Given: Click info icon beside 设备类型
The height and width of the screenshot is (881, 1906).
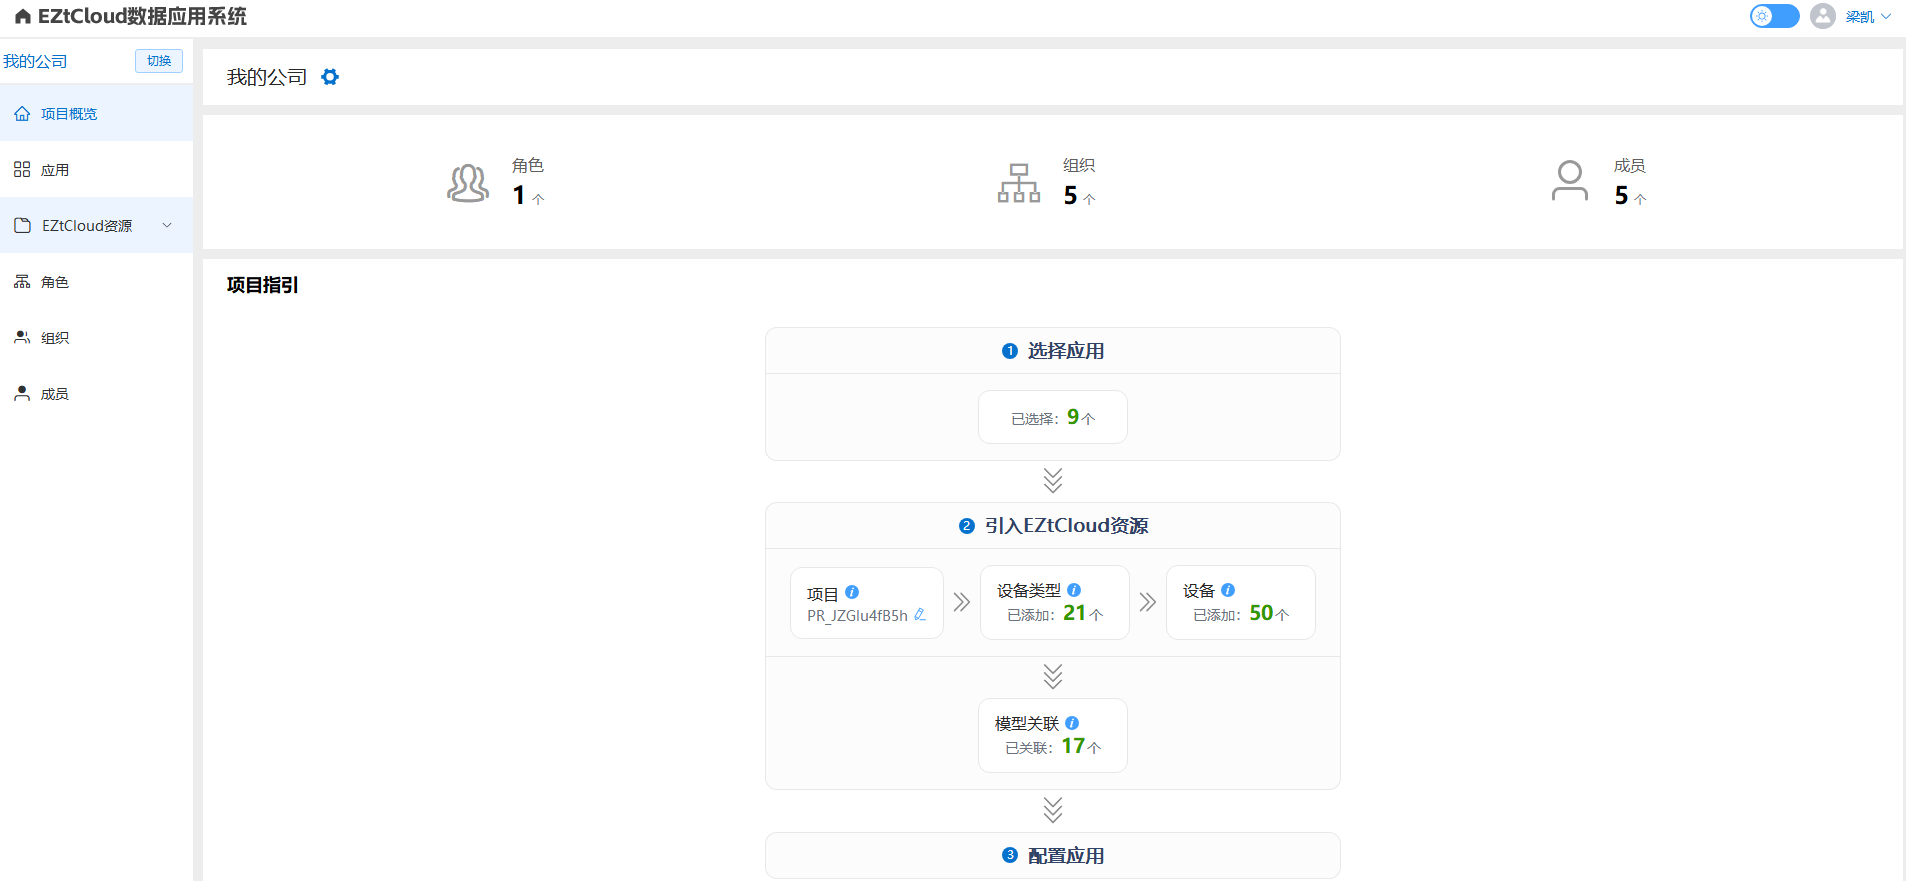Looking at the screenshot, I should click(x=1074, y=590).
